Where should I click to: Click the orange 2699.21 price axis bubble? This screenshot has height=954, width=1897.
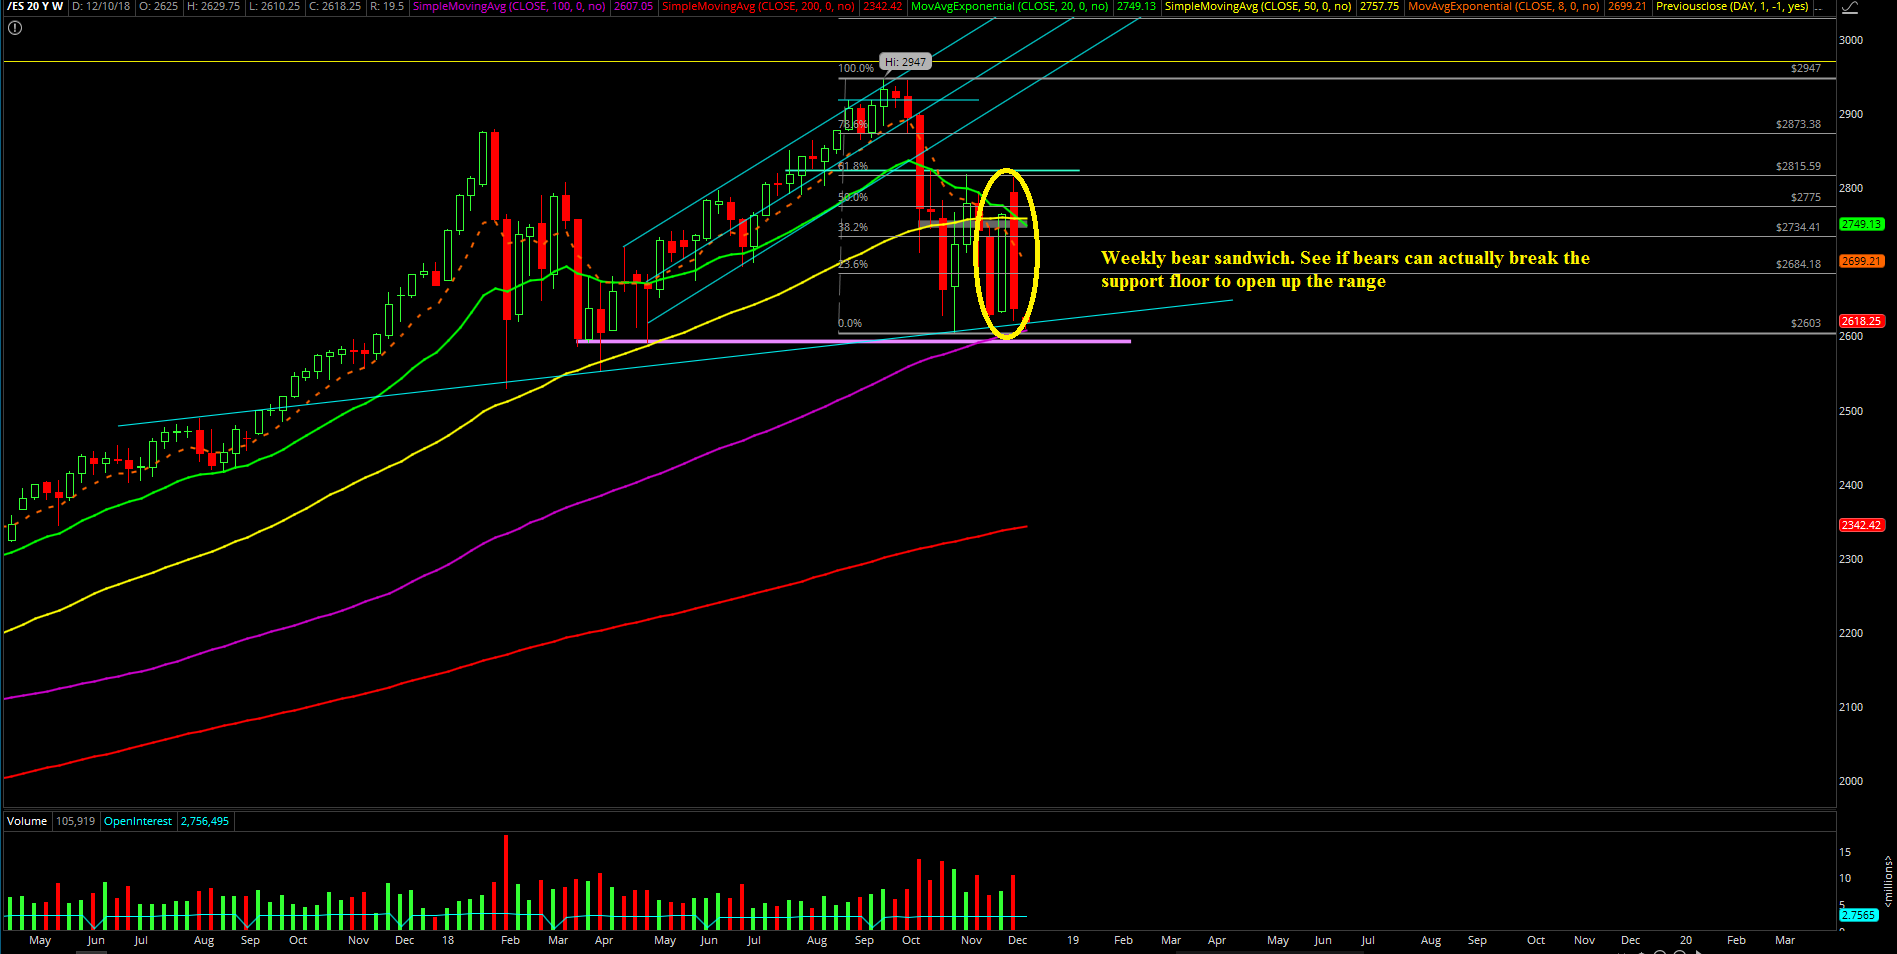[1861, 261]
